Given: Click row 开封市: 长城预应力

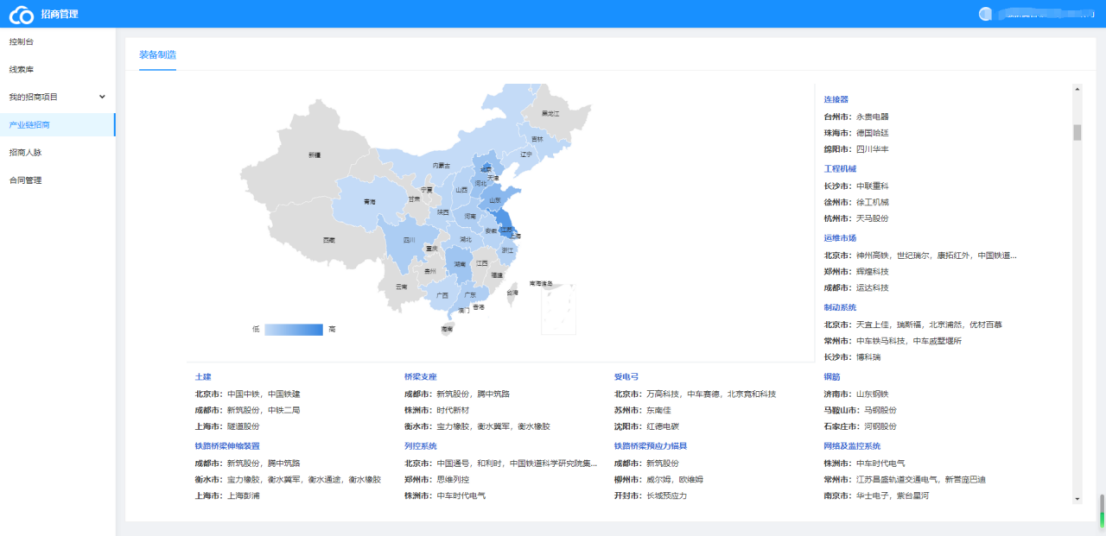Looking at the screenshot, I should [x=651, y=495].
